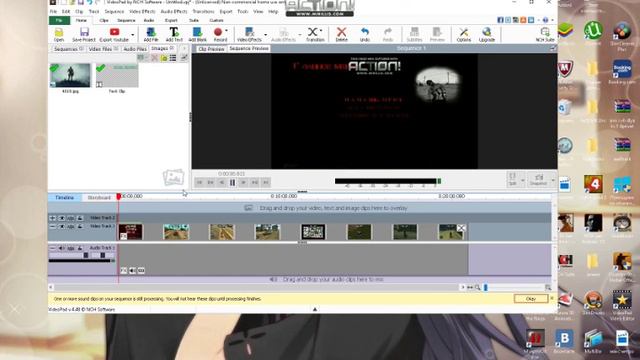Open the Transitions menu in menu bar
Image resolution: width=640 pixels, height=360 pixels.
203,11
